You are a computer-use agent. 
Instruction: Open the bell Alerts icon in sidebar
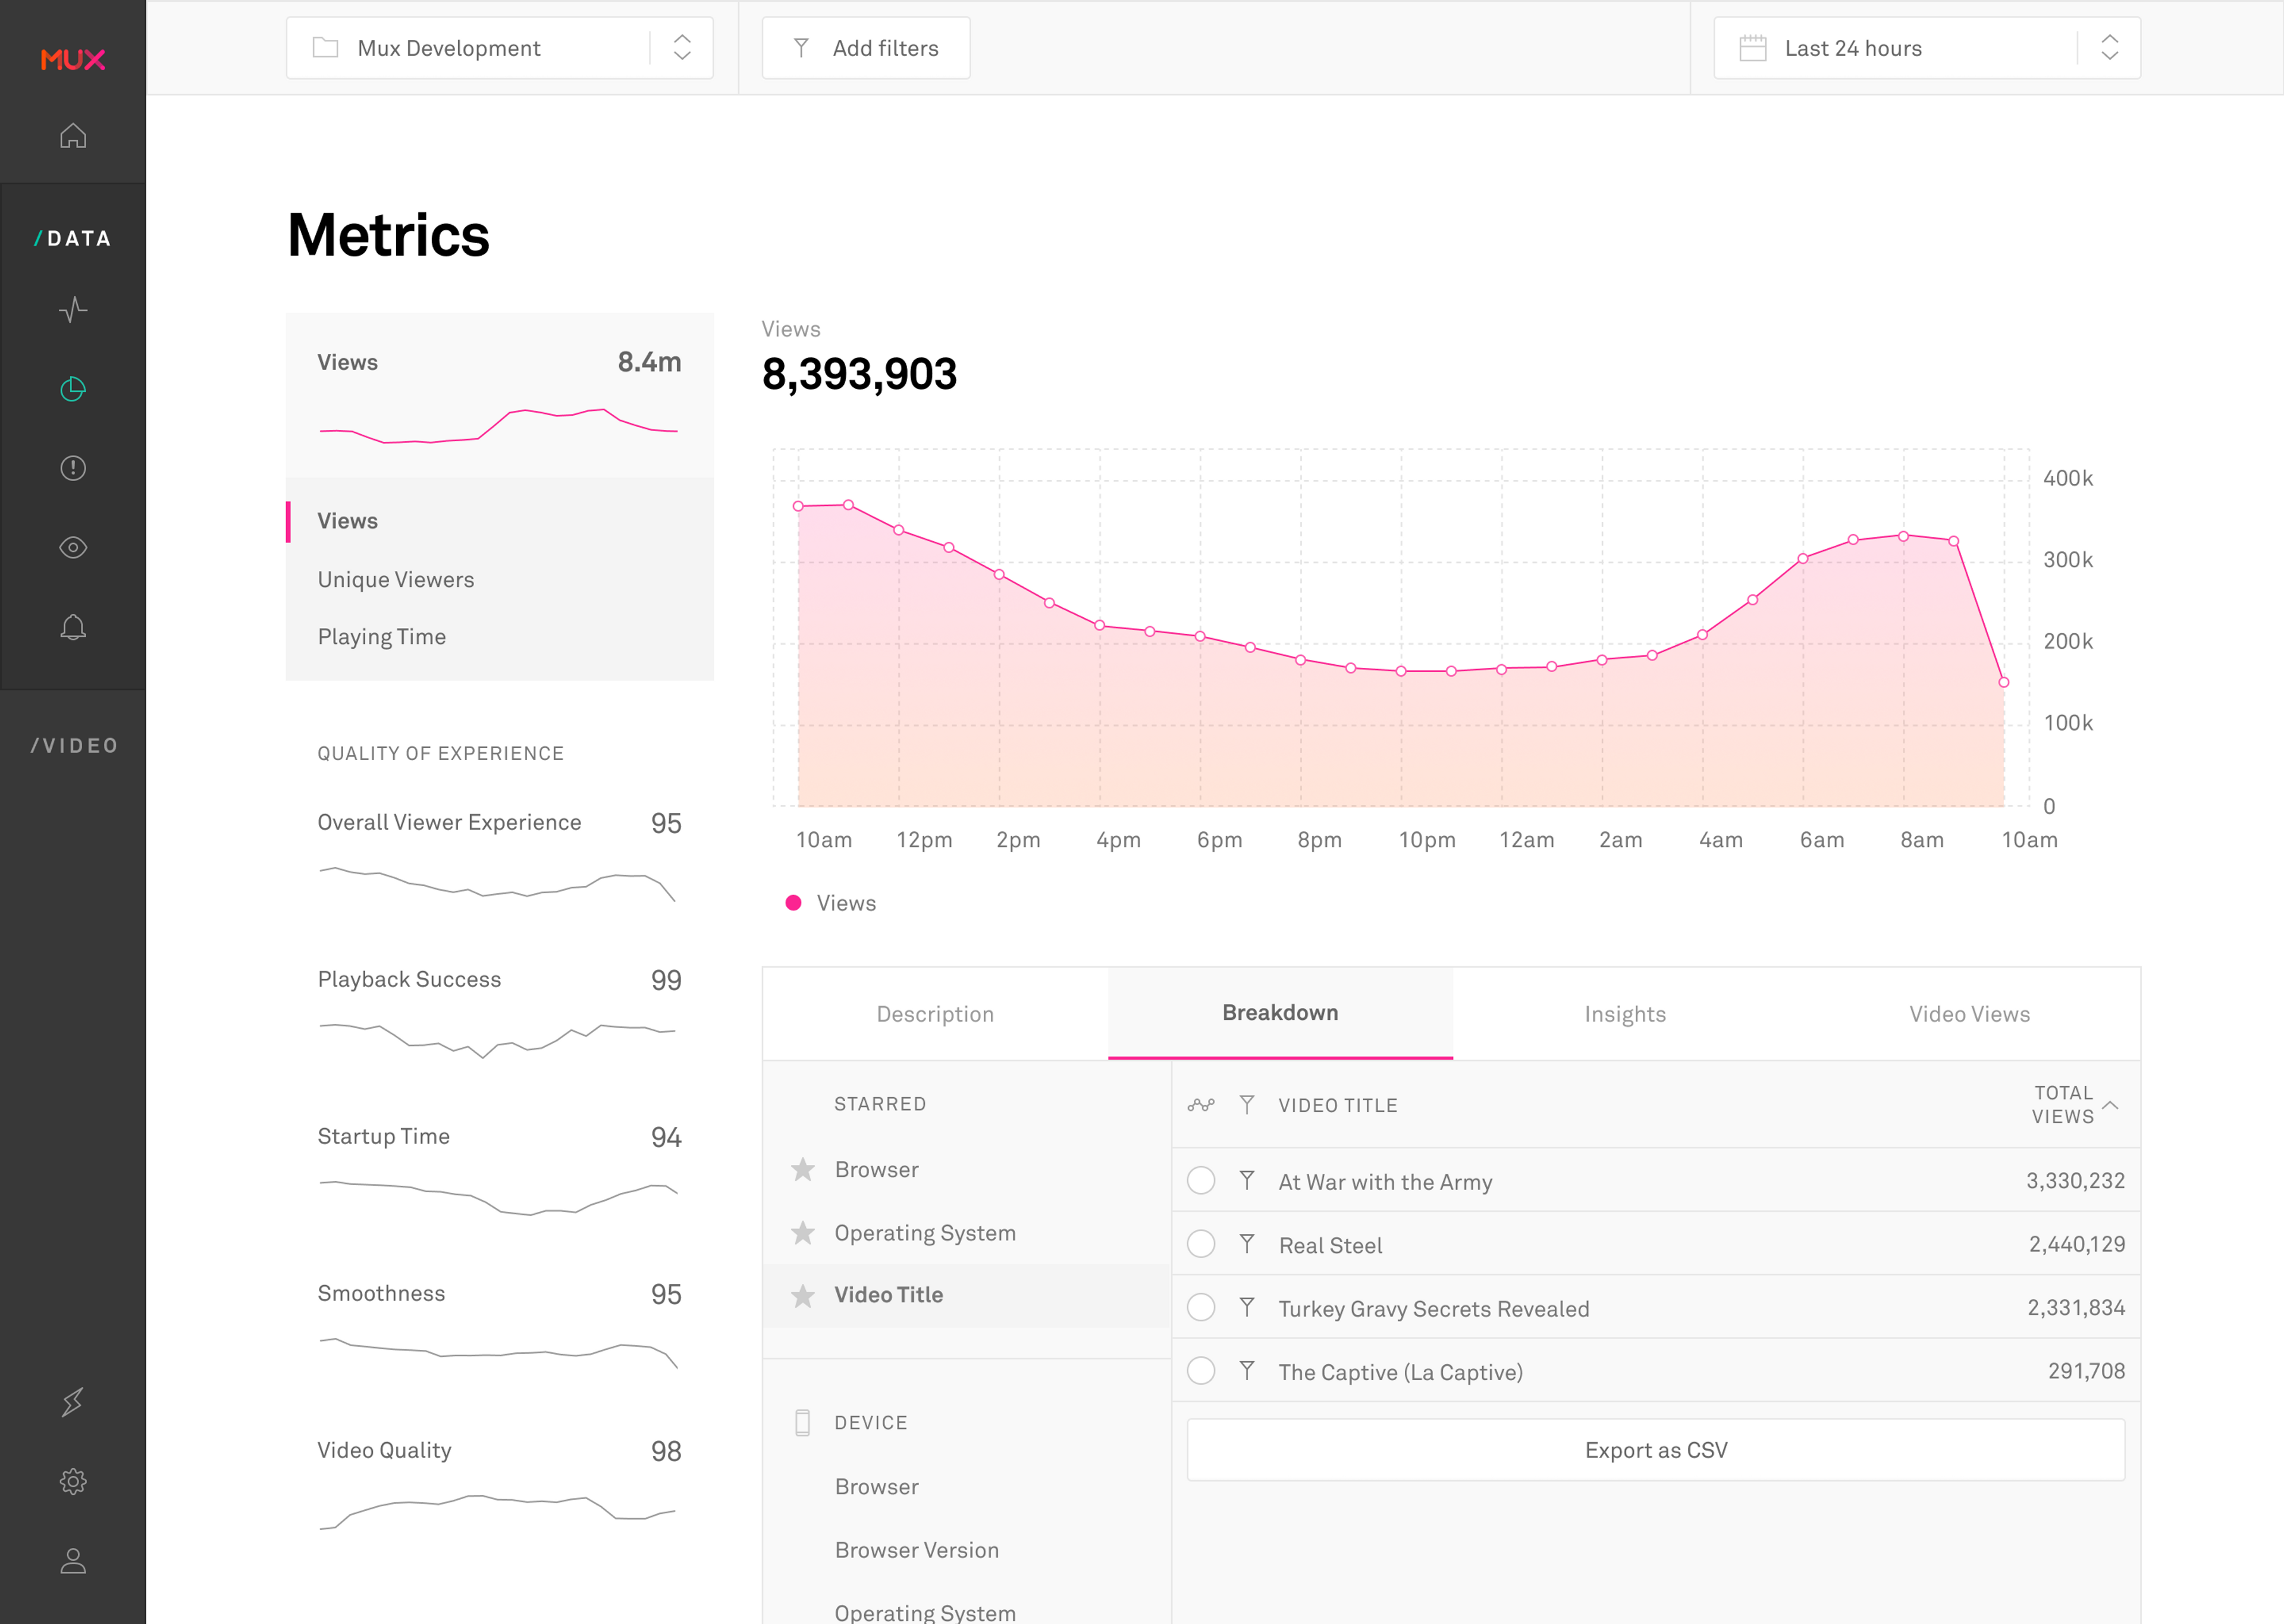(x=73, y=627)
